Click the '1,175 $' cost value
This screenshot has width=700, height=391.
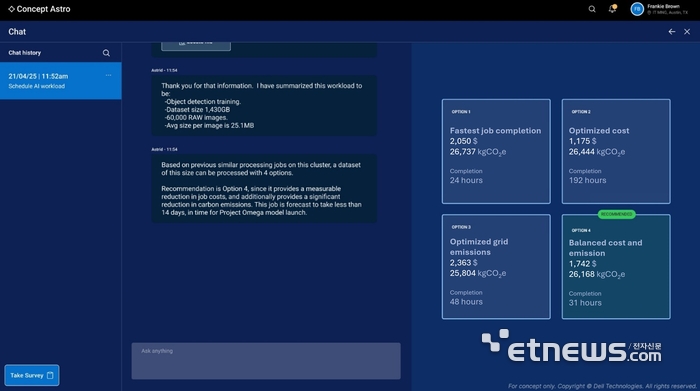[x=583, y=141]
